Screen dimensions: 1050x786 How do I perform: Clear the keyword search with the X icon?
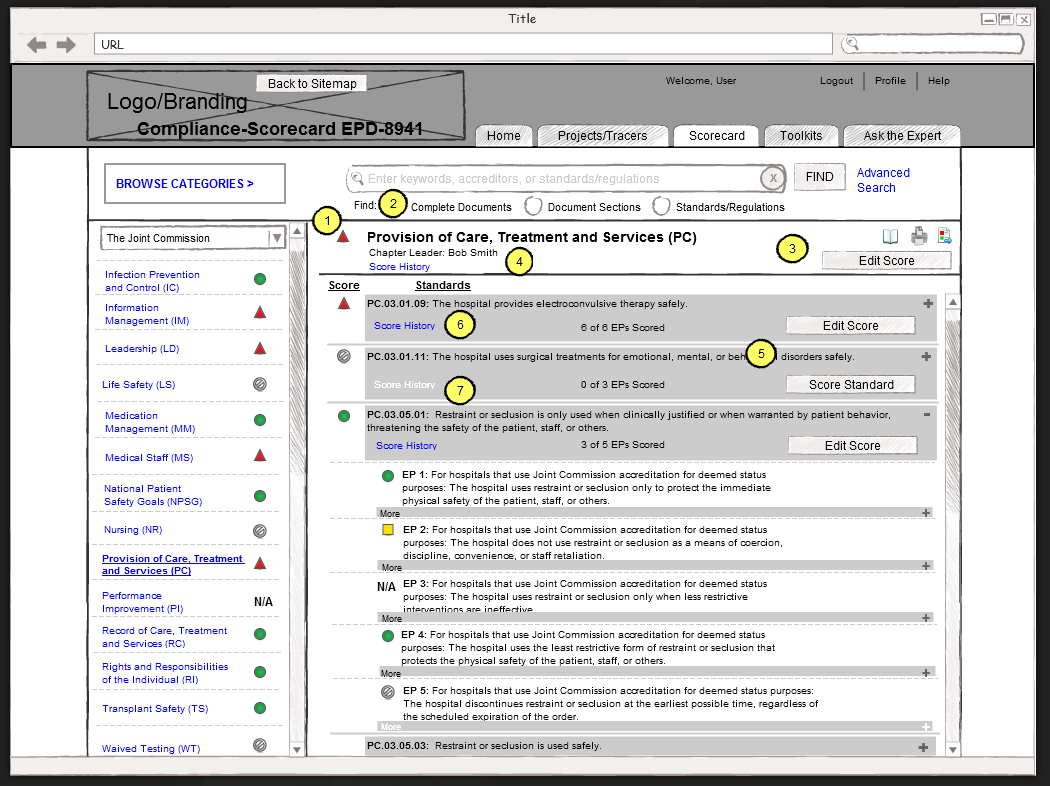pyautogui.click(x=773, y=178)
